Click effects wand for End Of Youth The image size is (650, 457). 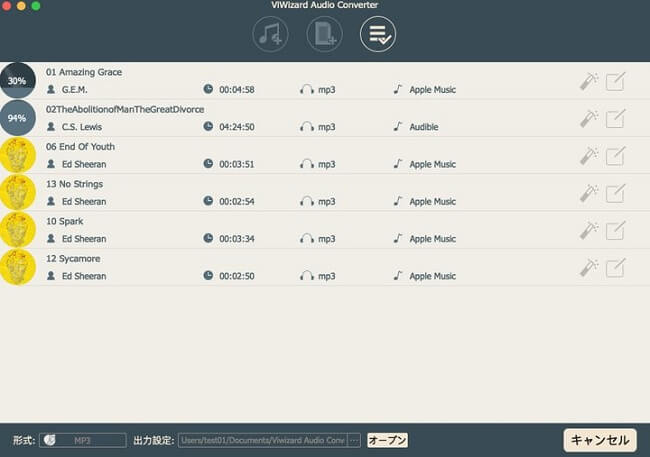(589, 156)
